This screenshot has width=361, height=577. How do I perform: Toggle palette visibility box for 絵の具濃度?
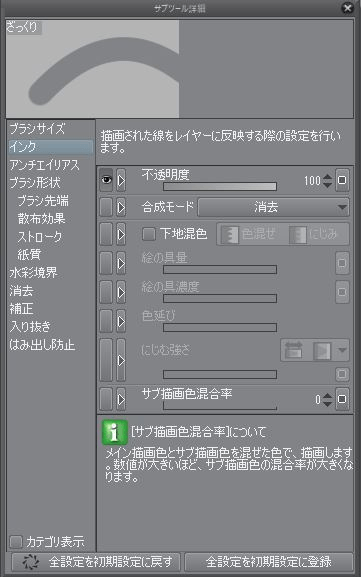(106, 292)
